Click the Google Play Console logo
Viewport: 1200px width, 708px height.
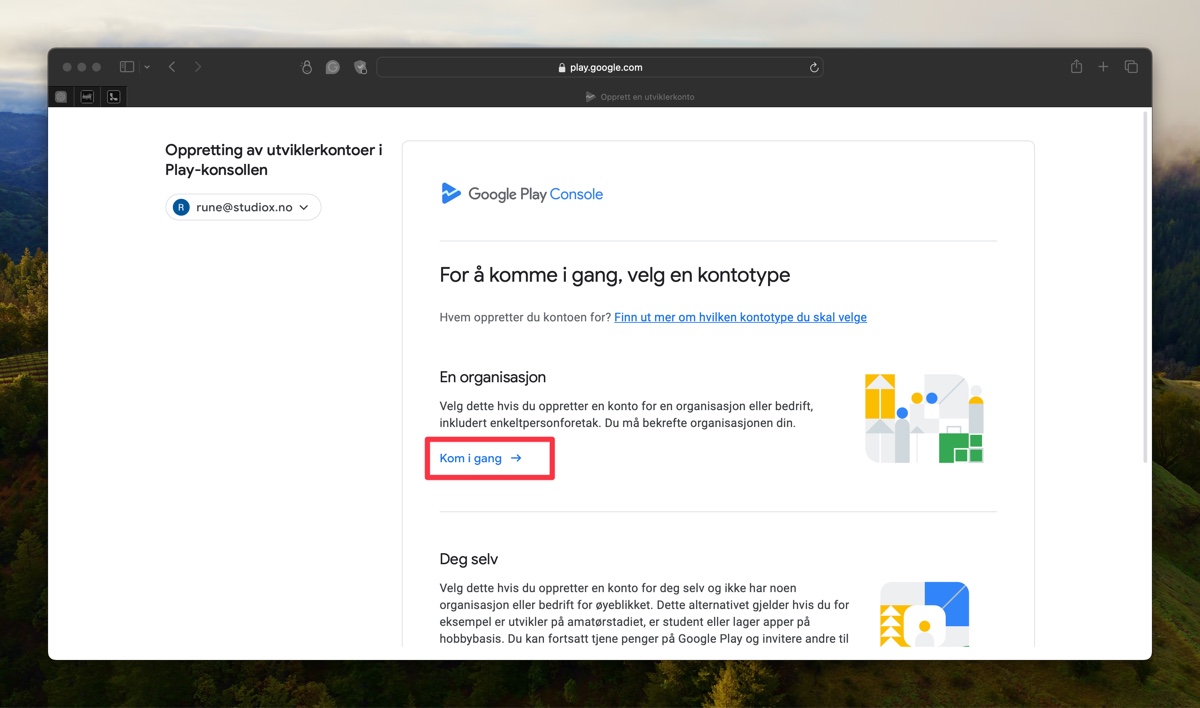pyautogui.click(x=522, y=194)
